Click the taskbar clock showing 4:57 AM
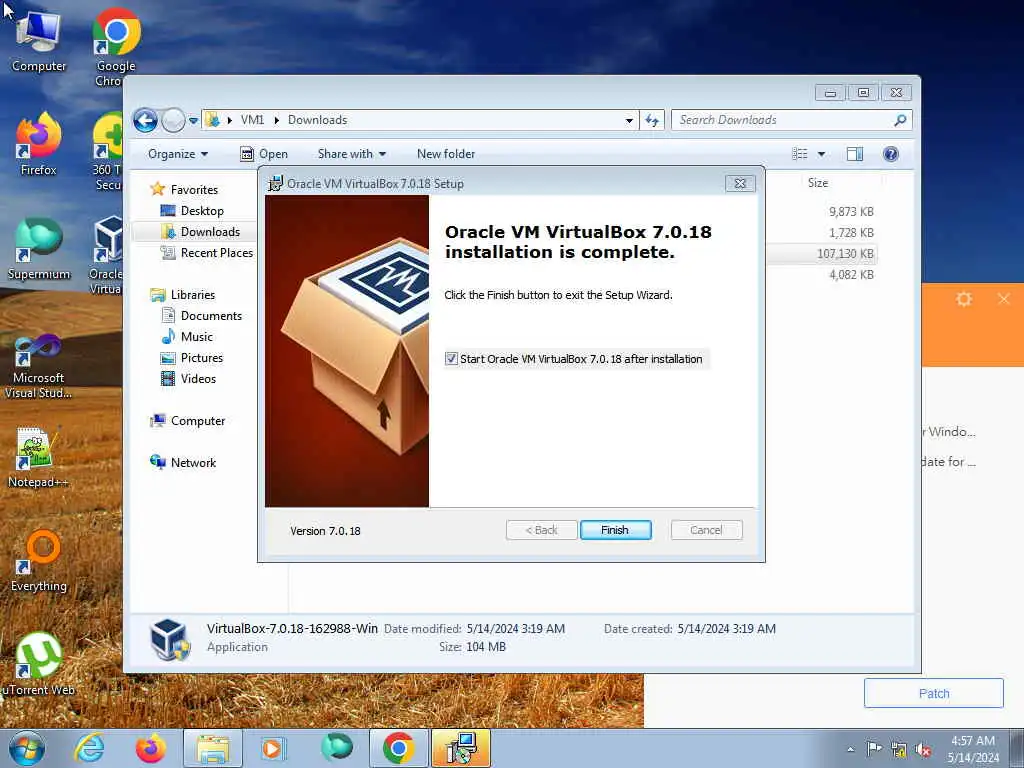Viewport: 1024px width, 768px height. pyautogui.click(x=973, y=749)
